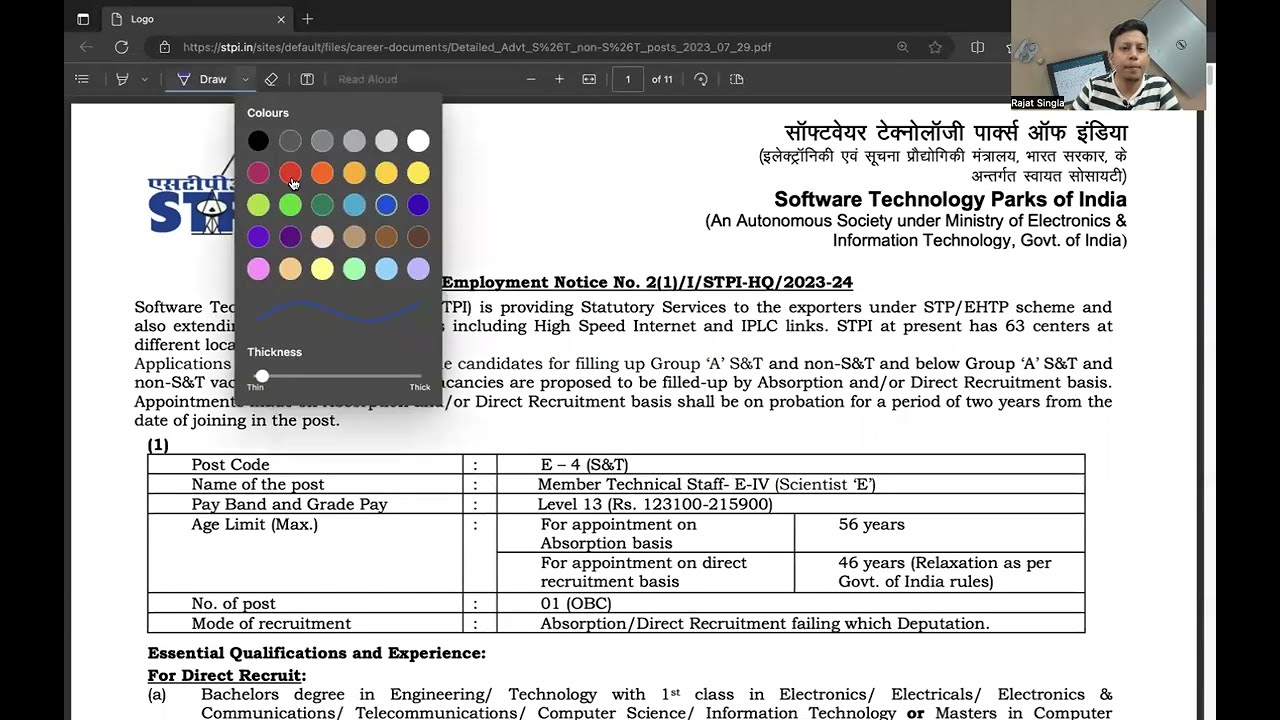
Task: Start Read Aloud
Action: point(367,79)
